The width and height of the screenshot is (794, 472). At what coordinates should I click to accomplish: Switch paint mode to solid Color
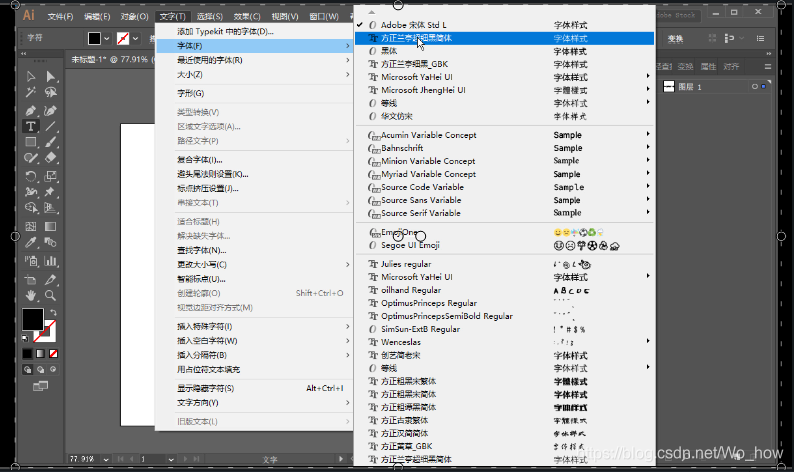pyautogui.click(x=27, y=353)
